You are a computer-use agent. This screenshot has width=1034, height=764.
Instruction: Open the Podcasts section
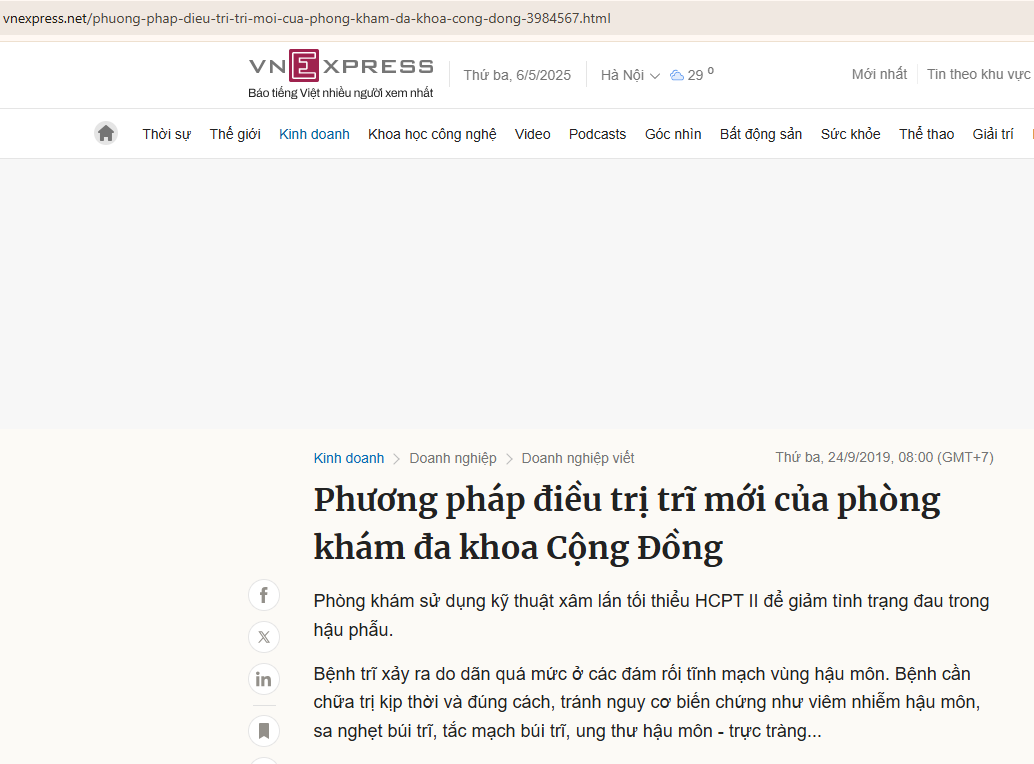click(x=597, y=134)
